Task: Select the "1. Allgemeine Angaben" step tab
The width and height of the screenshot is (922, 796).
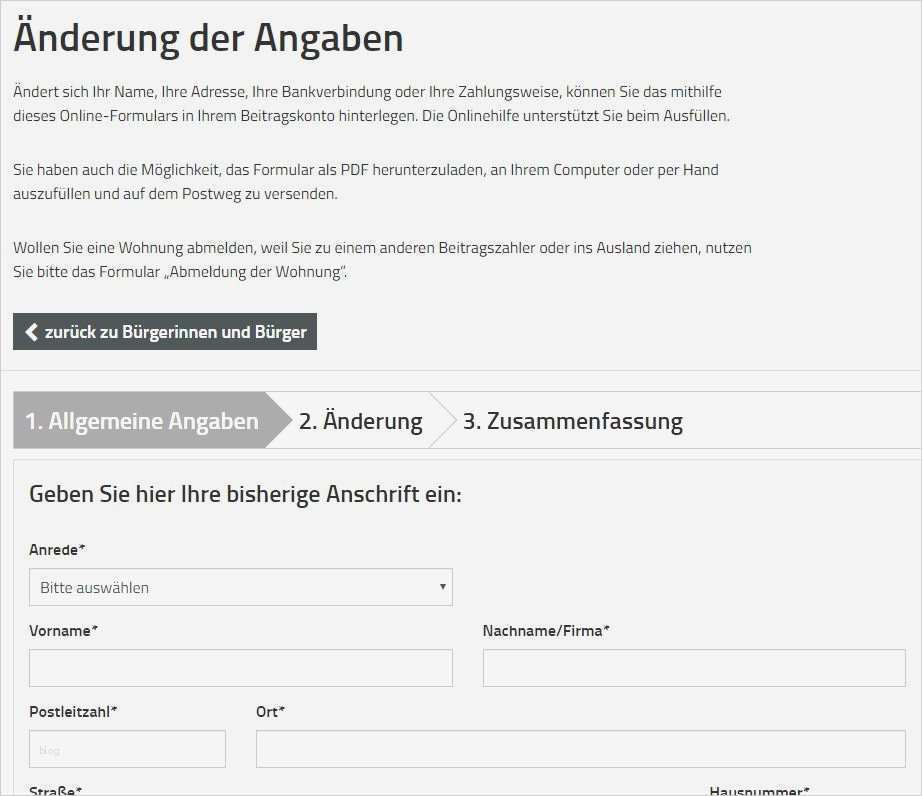Action: 140,420
